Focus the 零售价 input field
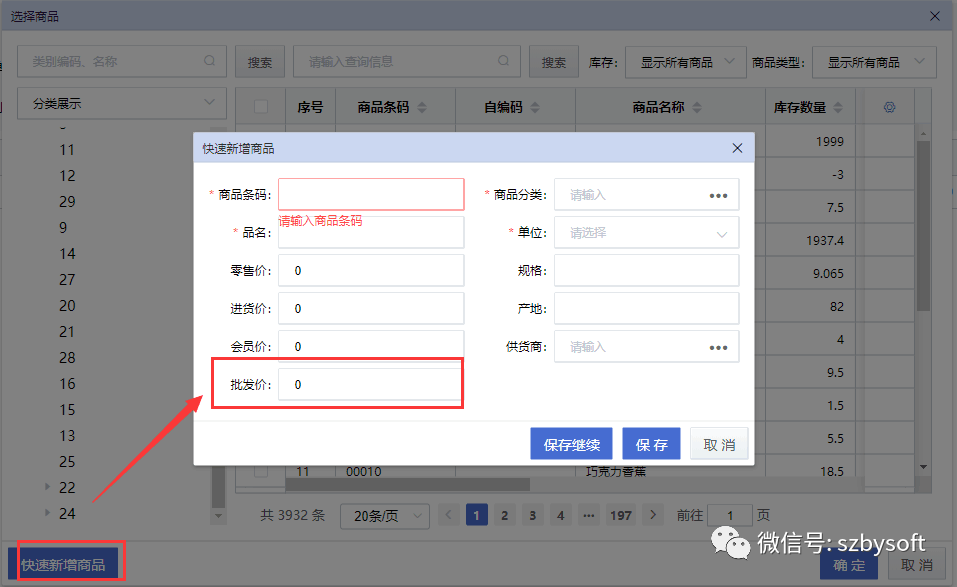The width and height of the screenshot is (957, 587). (x=371, y=270)
